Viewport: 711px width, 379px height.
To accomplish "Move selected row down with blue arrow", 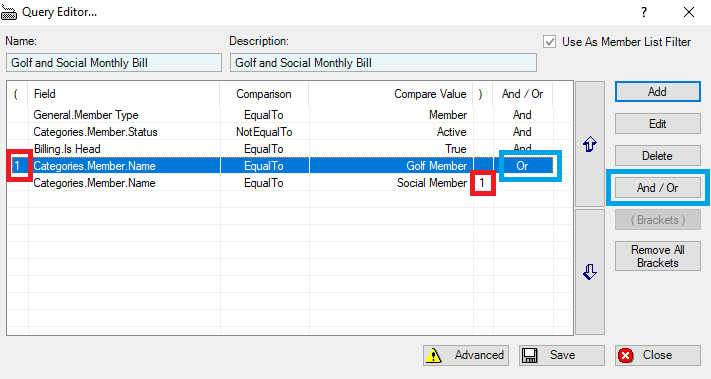I will [x=589, y=272].
